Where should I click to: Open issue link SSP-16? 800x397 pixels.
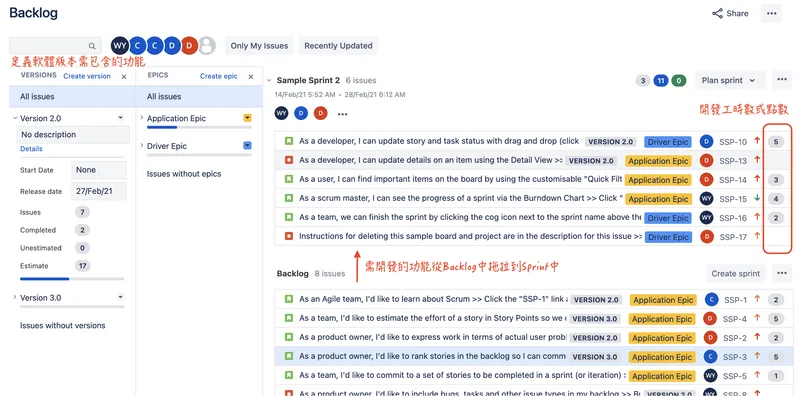point(733,218)
